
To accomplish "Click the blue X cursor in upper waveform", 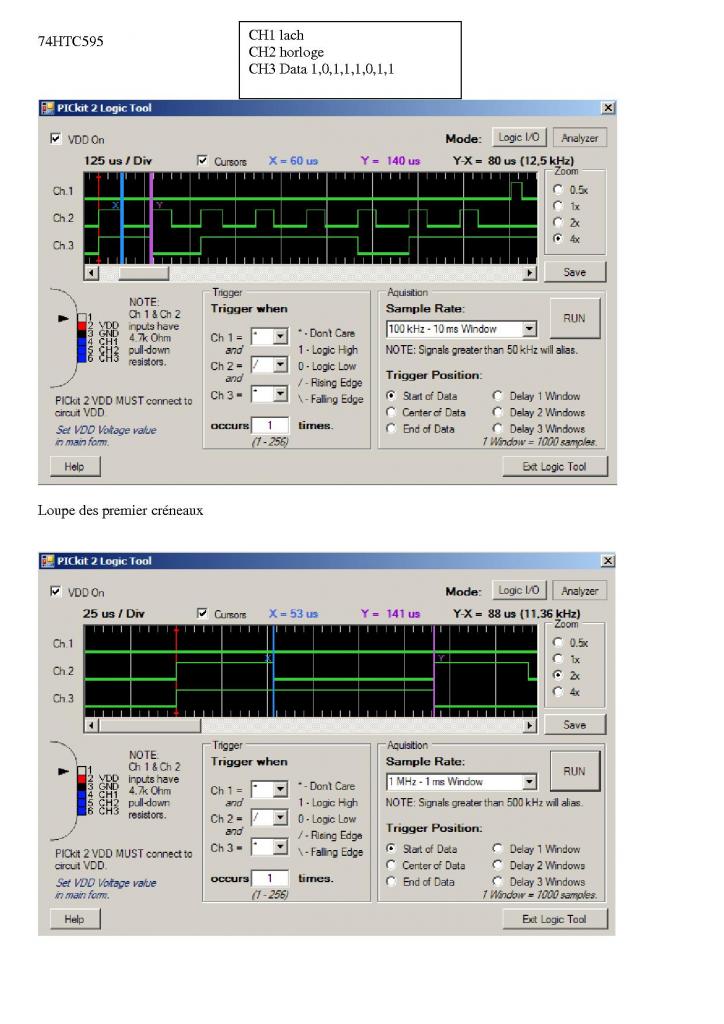I will tap(121, 218).
